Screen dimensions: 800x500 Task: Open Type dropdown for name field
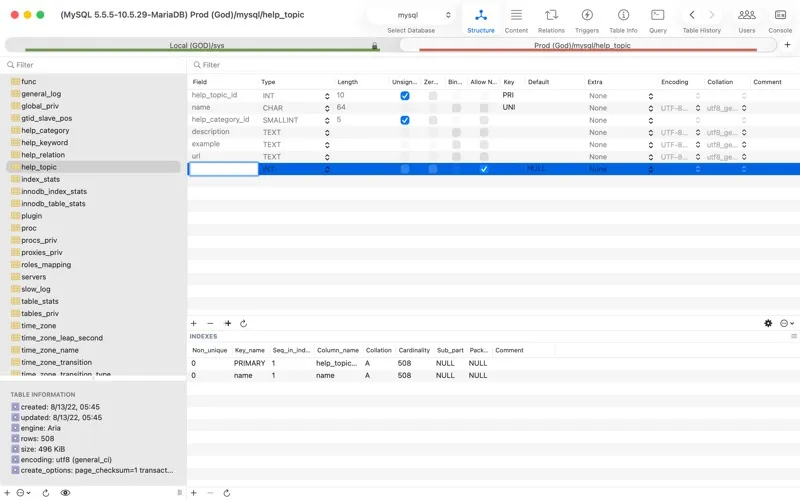[x=327, y=108]
